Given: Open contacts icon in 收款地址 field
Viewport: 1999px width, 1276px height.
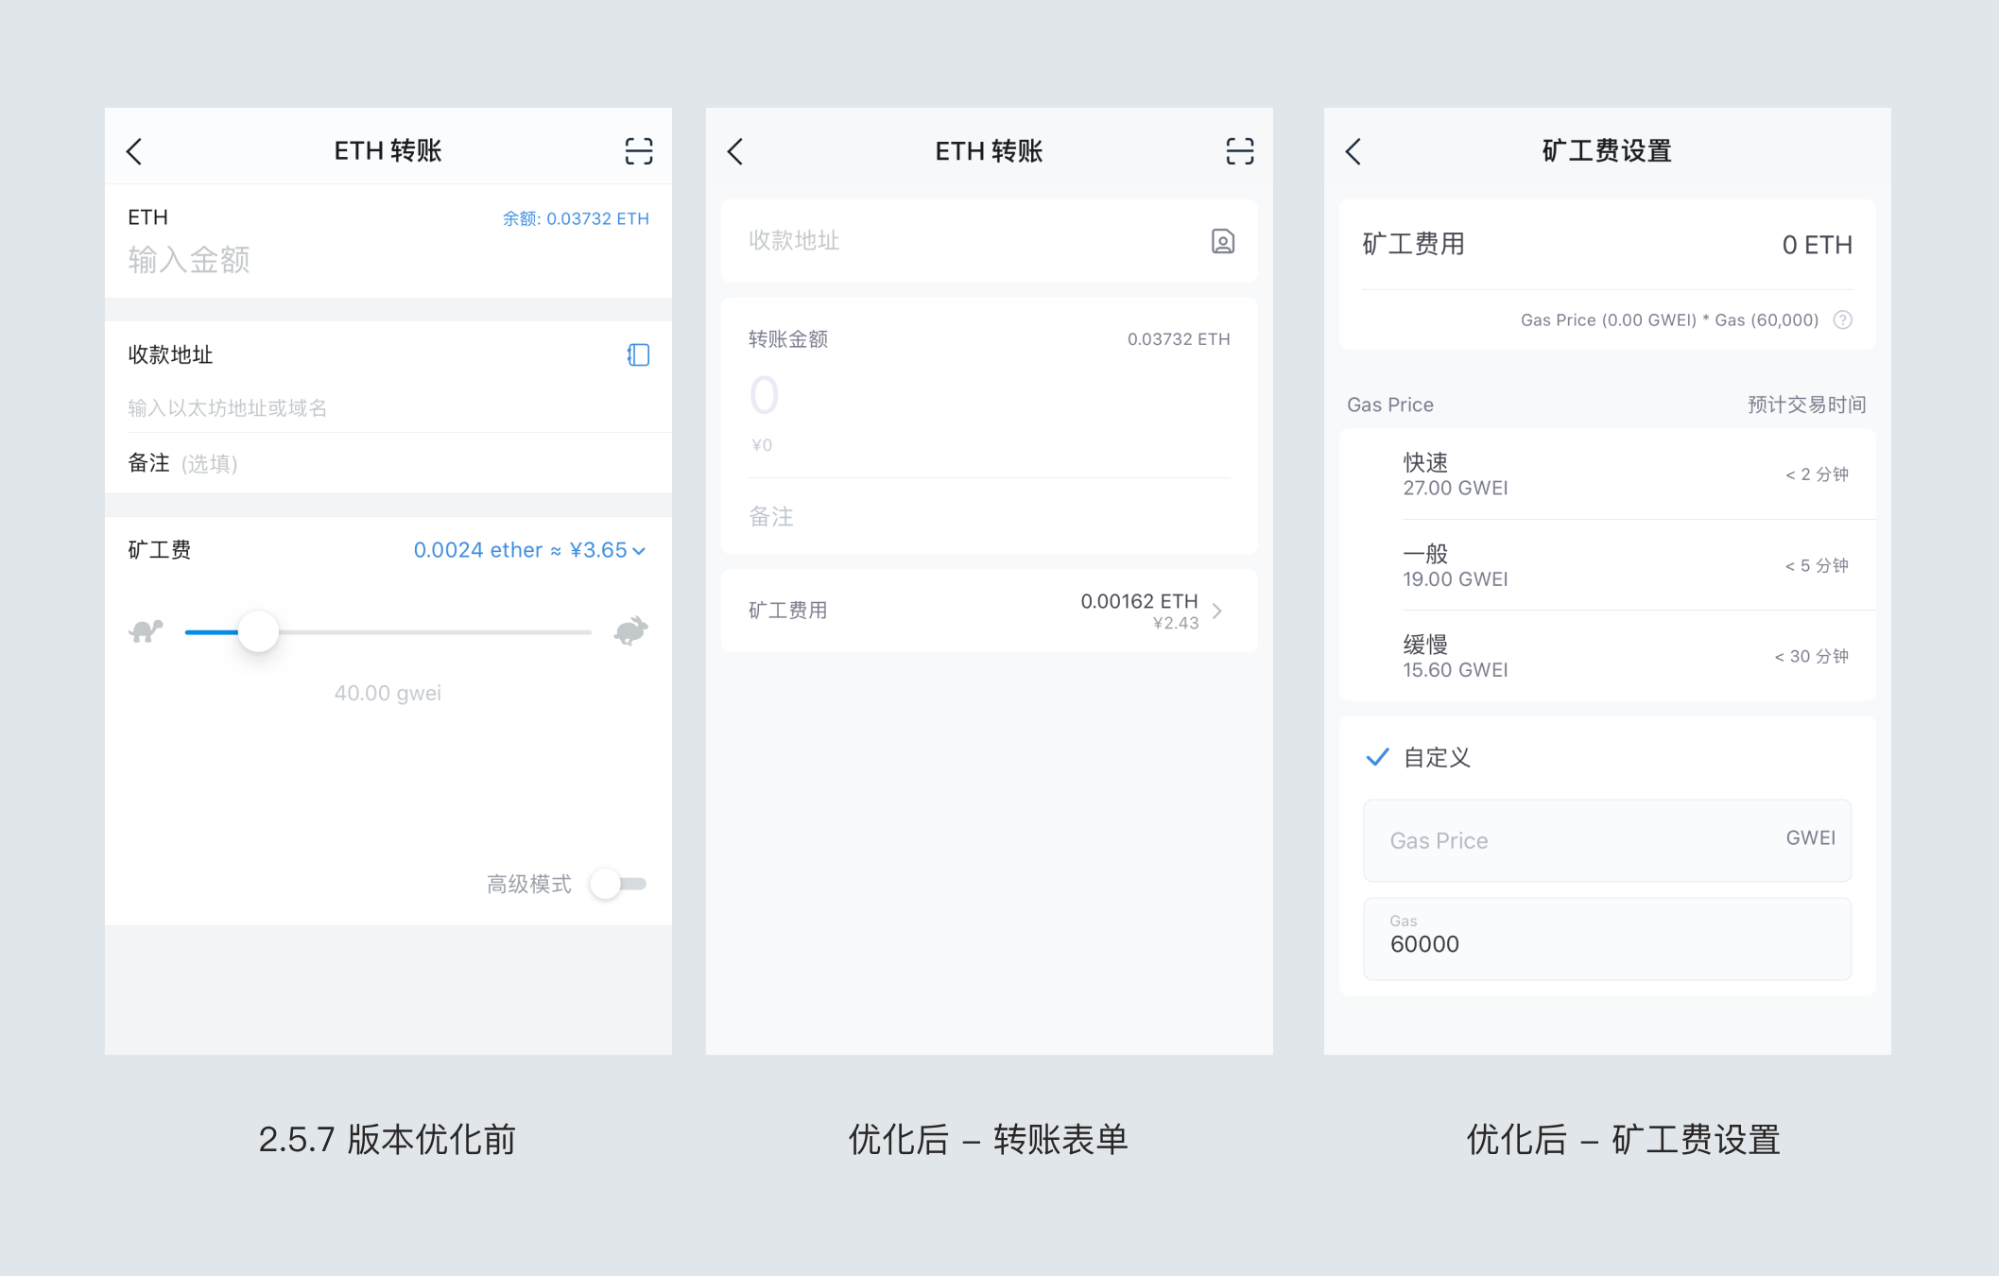Looking at the screenshot, I should (x=1223, y=241).
